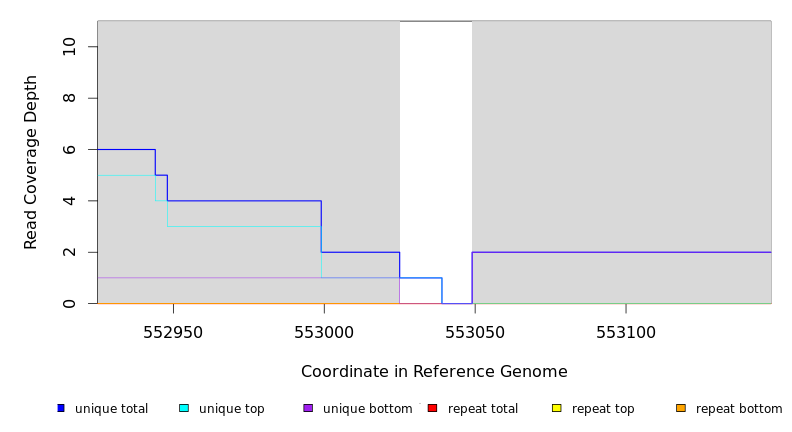Click the 553100 x-axis tick label
Image resolution: width=792 pixels, height=432 pixels.
626,332
